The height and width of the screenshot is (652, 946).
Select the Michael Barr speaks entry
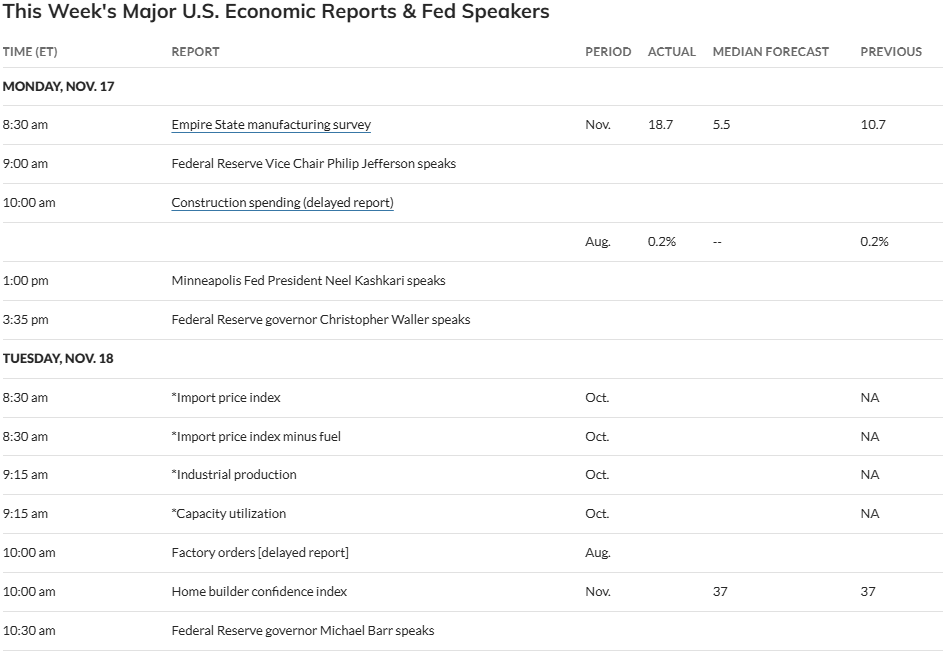(x=303, y=631)
